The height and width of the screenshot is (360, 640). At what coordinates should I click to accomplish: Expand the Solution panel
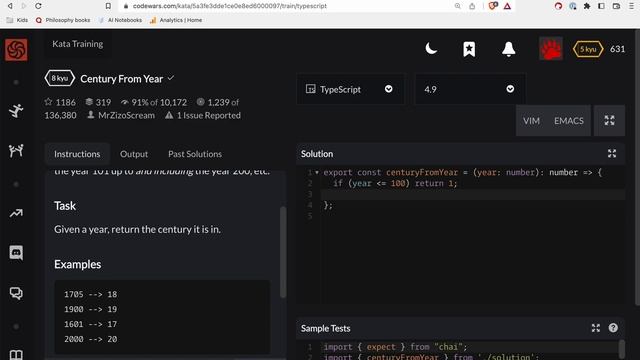tap(612, 153)
